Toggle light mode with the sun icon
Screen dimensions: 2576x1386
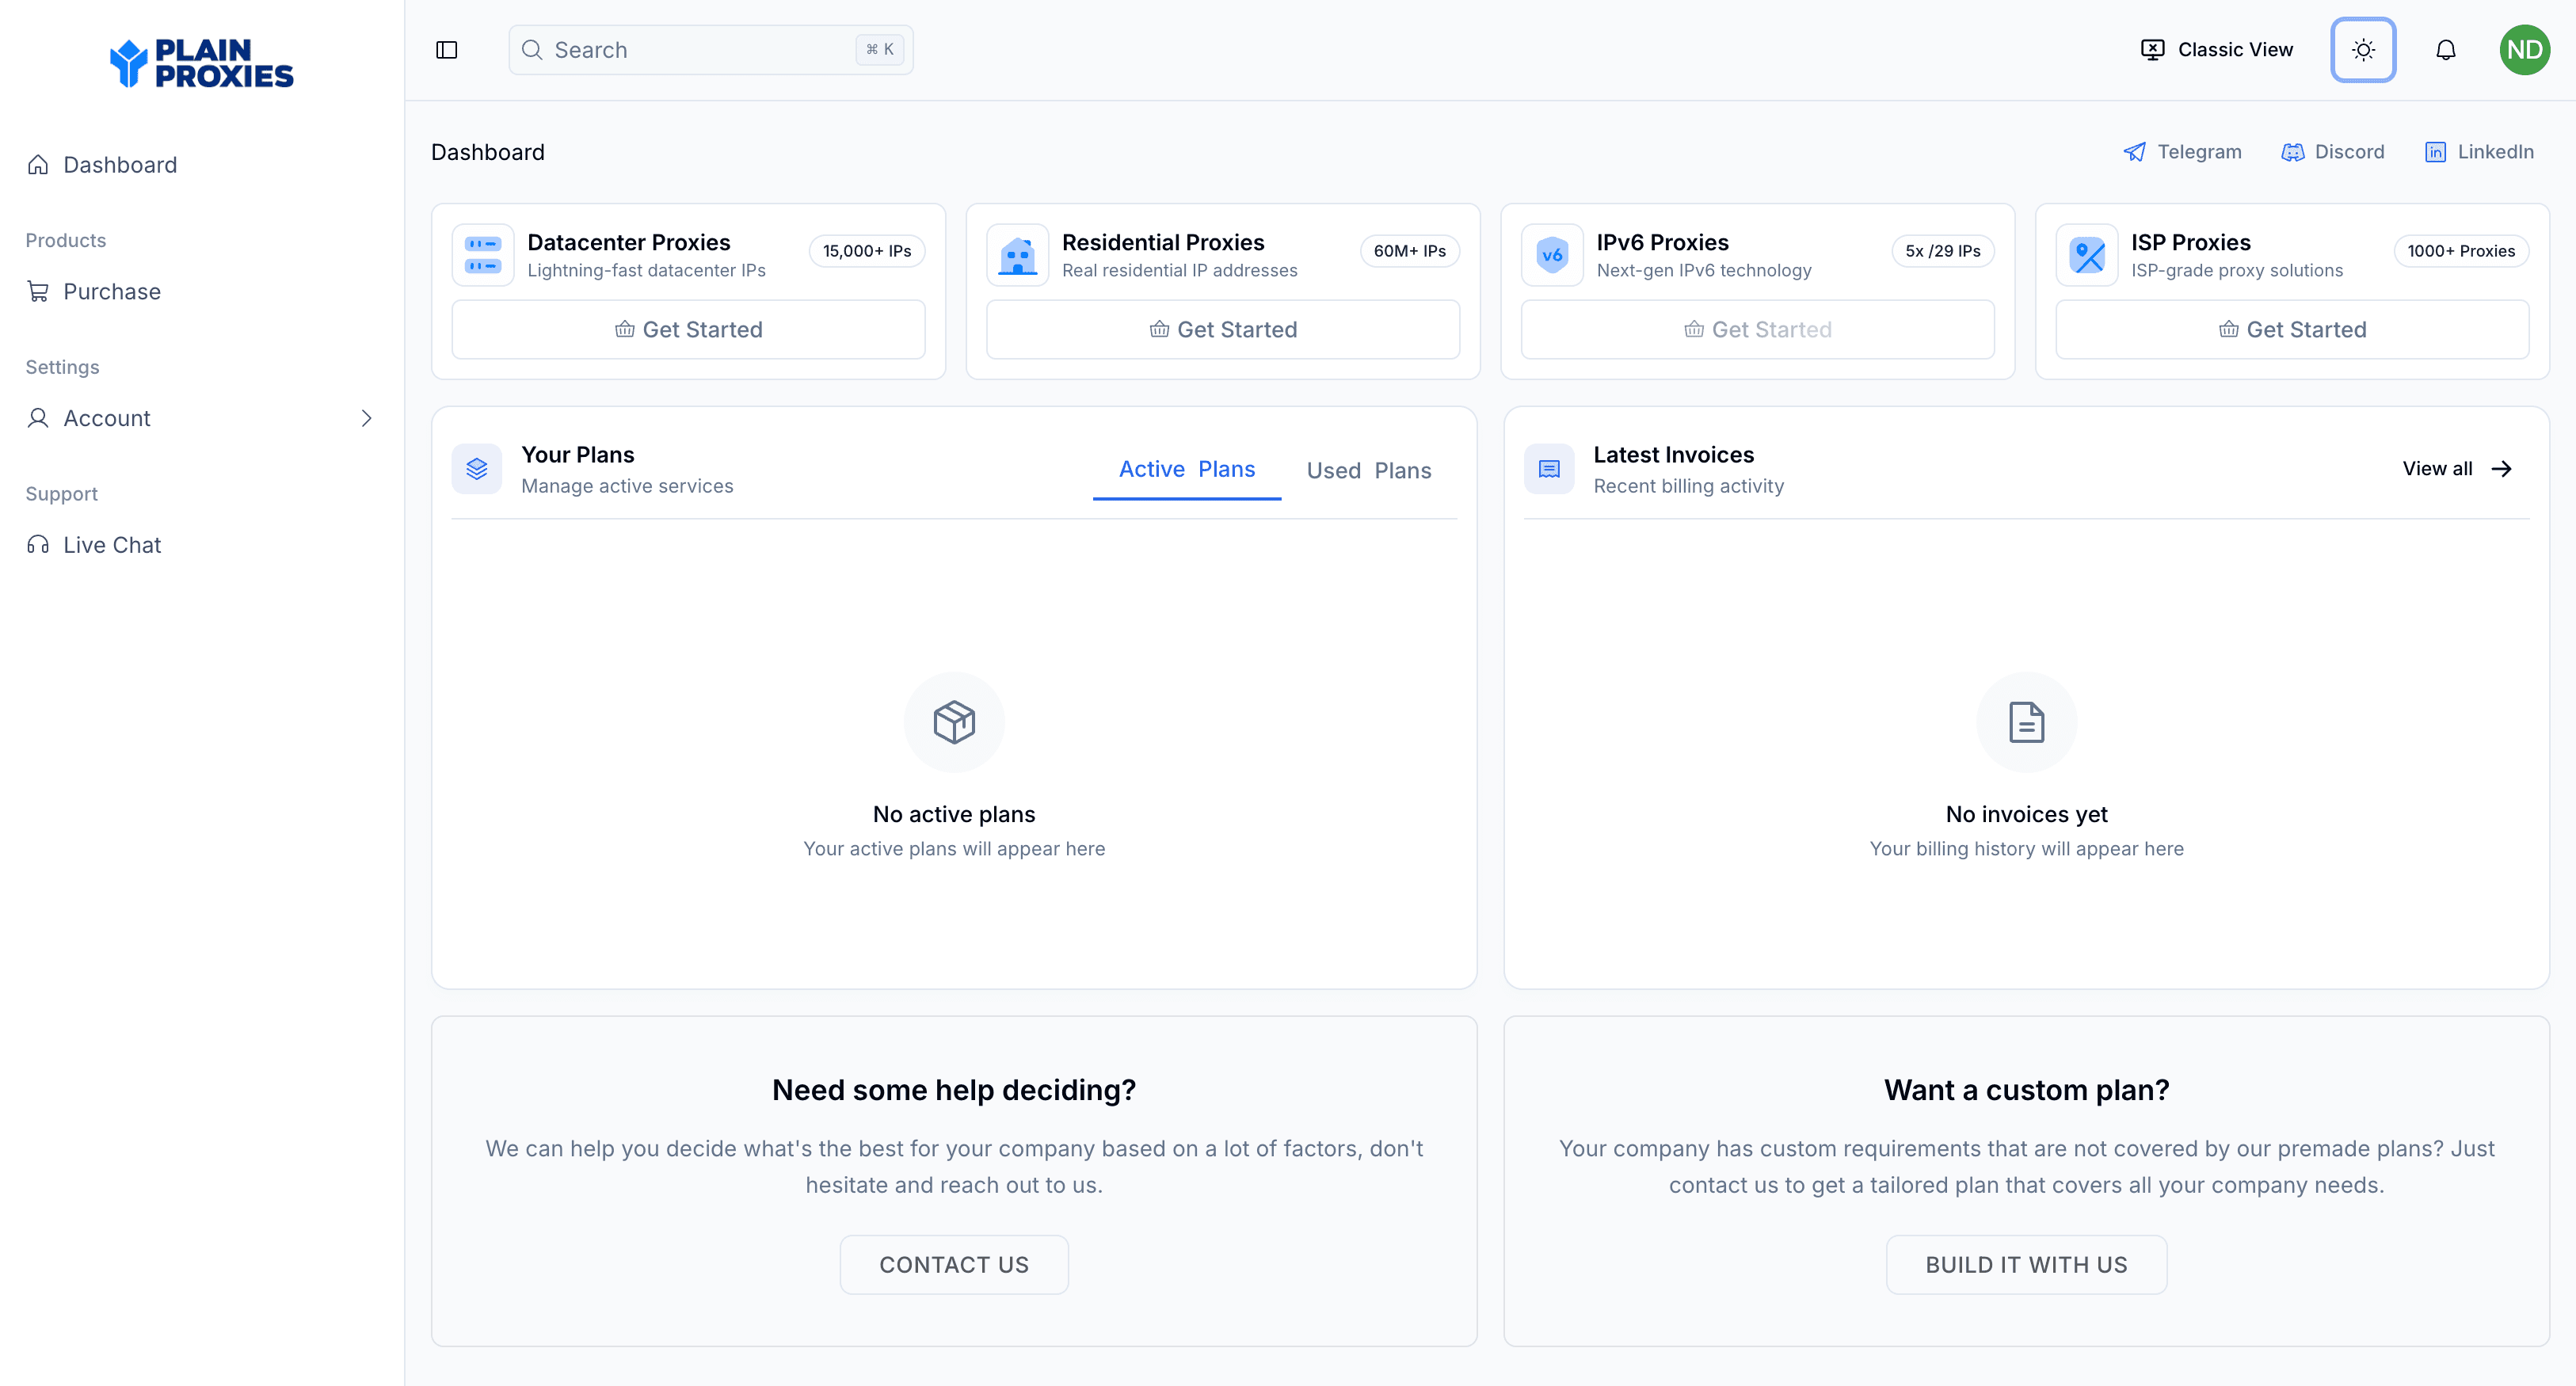2363,49
